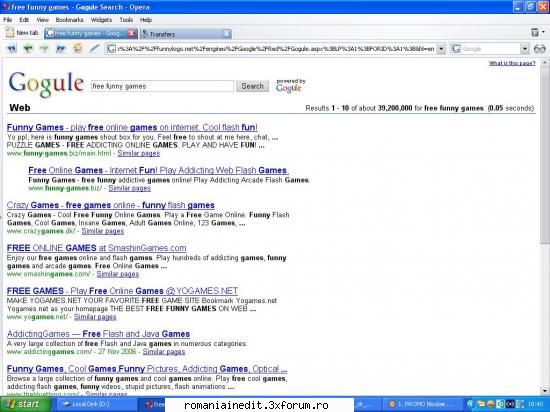Viewport: 550px width, 412px height.
Task: Click the Gogule search query box
Action: click(162, 86)
